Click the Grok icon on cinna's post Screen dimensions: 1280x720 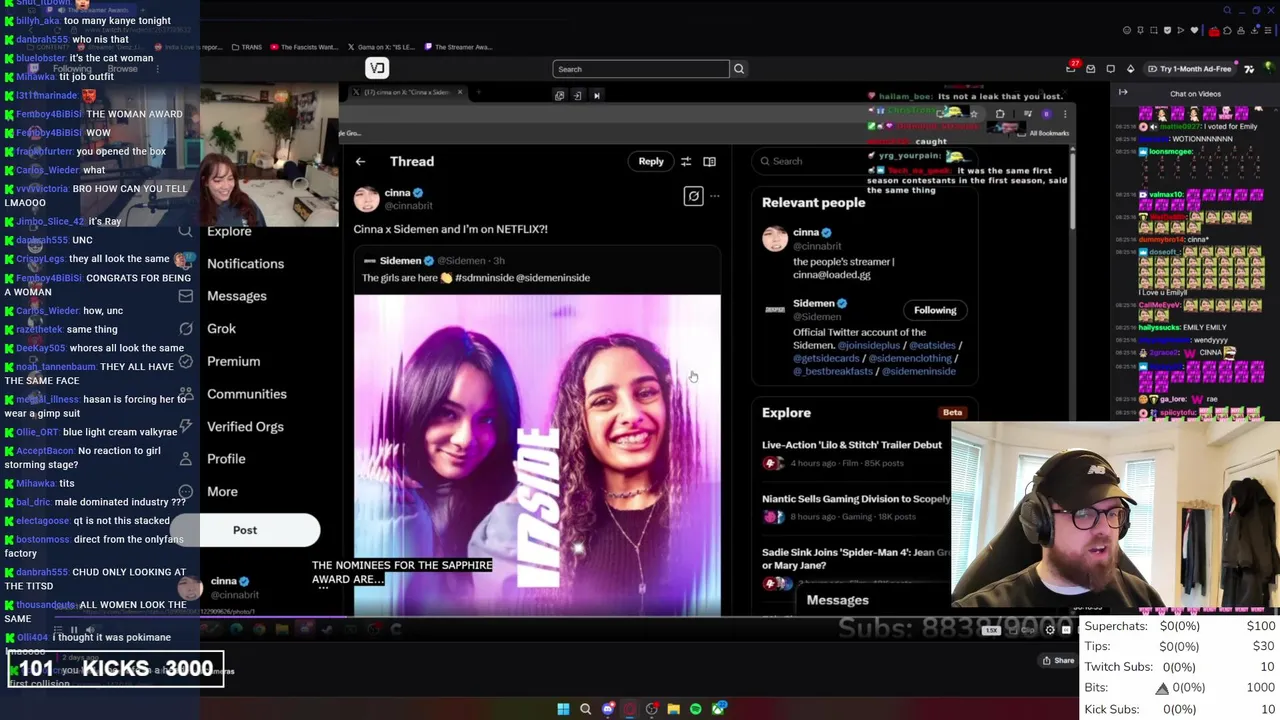pyautogui.click(x=693, y=196)
